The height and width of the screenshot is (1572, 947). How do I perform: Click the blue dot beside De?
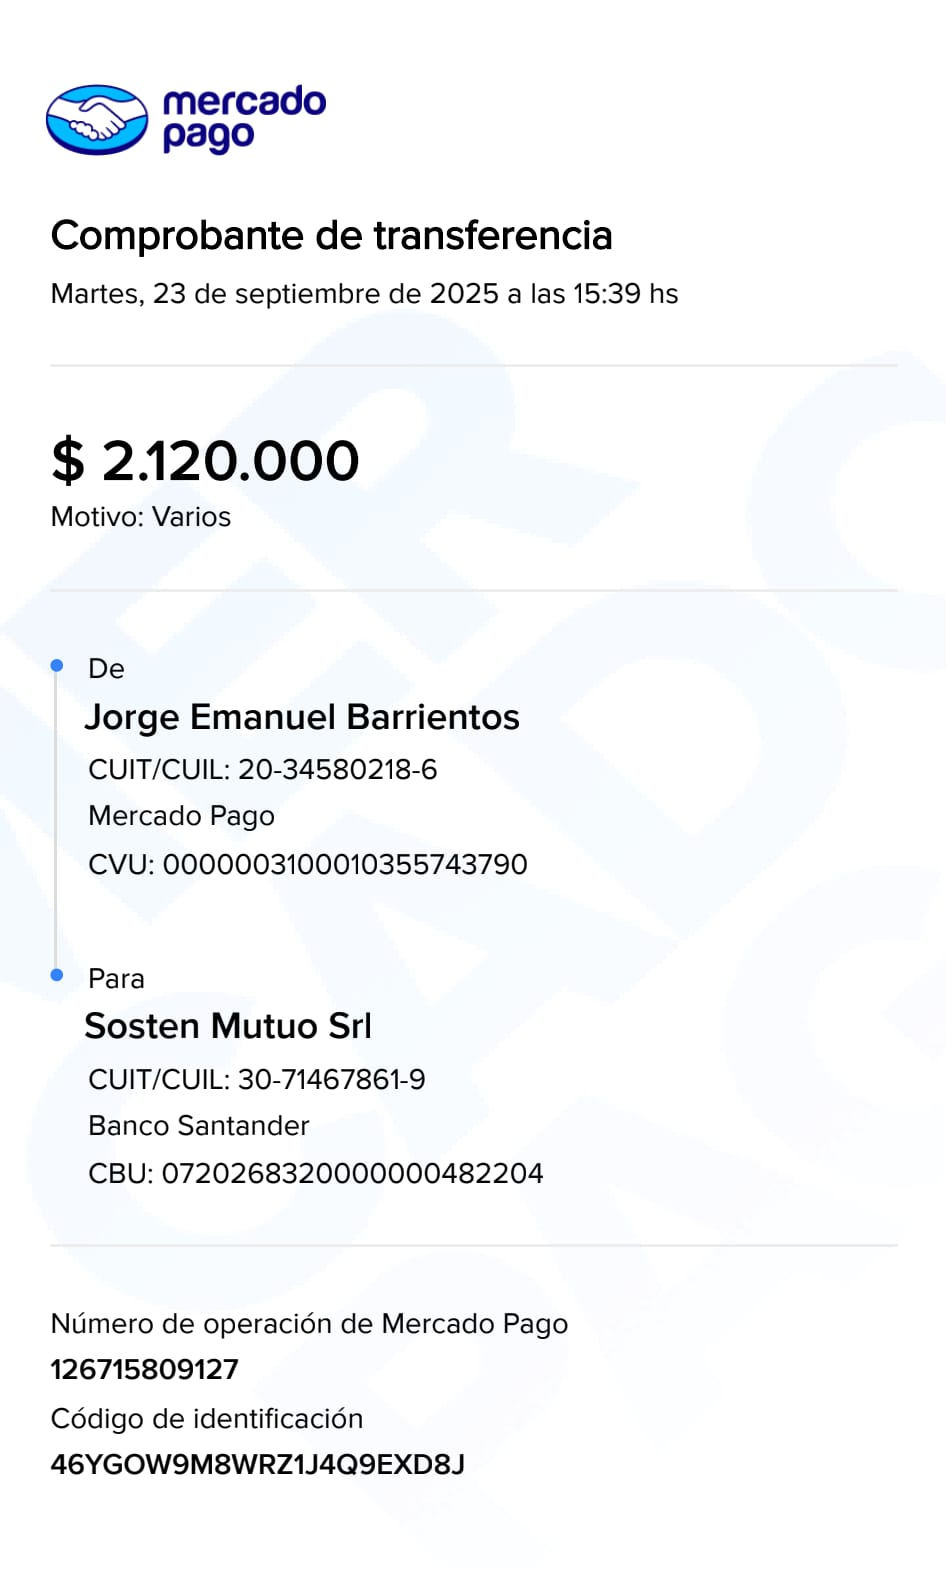coord(57,666)
